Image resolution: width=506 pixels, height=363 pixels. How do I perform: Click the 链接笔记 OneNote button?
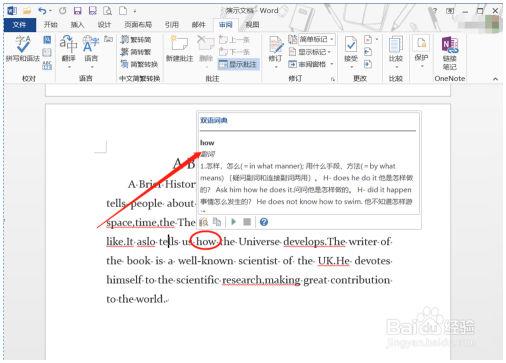(x=450, y=53)
